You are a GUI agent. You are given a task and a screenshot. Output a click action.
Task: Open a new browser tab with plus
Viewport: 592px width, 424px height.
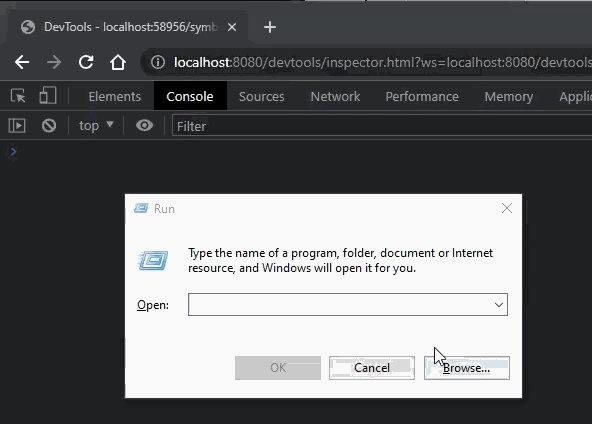click(x=270, y=27)
